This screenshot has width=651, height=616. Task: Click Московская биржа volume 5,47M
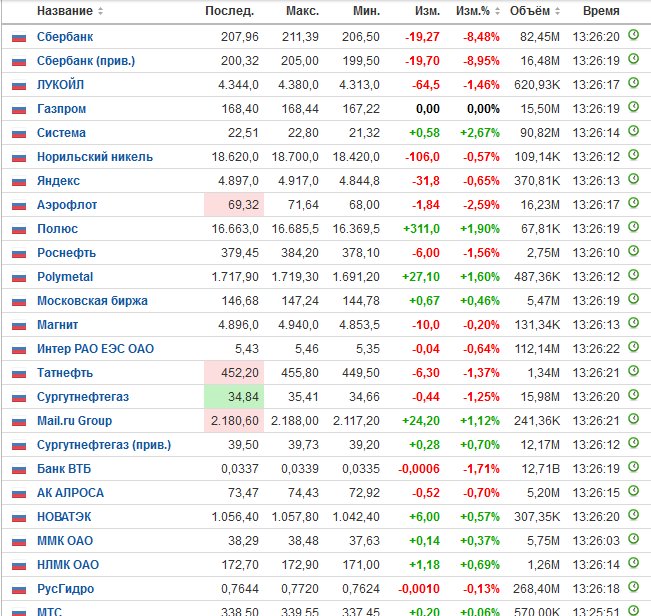pyautogui.click(x=543, y=301)
